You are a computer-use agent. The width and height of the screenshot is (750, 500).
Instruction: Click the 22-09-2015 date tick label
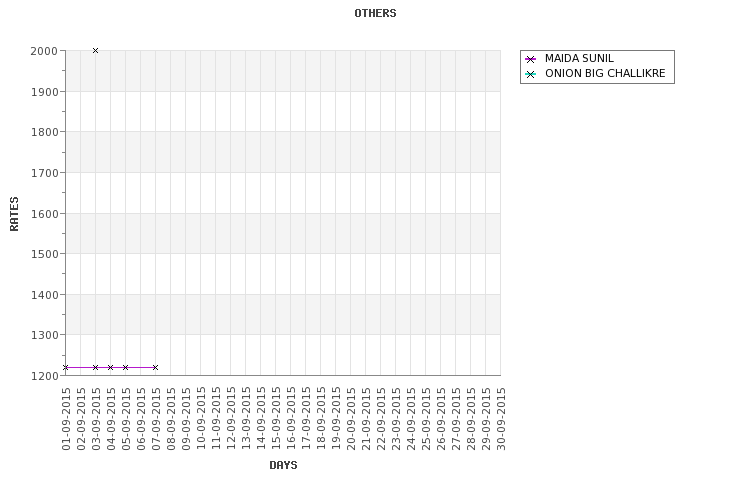point(381,418)
